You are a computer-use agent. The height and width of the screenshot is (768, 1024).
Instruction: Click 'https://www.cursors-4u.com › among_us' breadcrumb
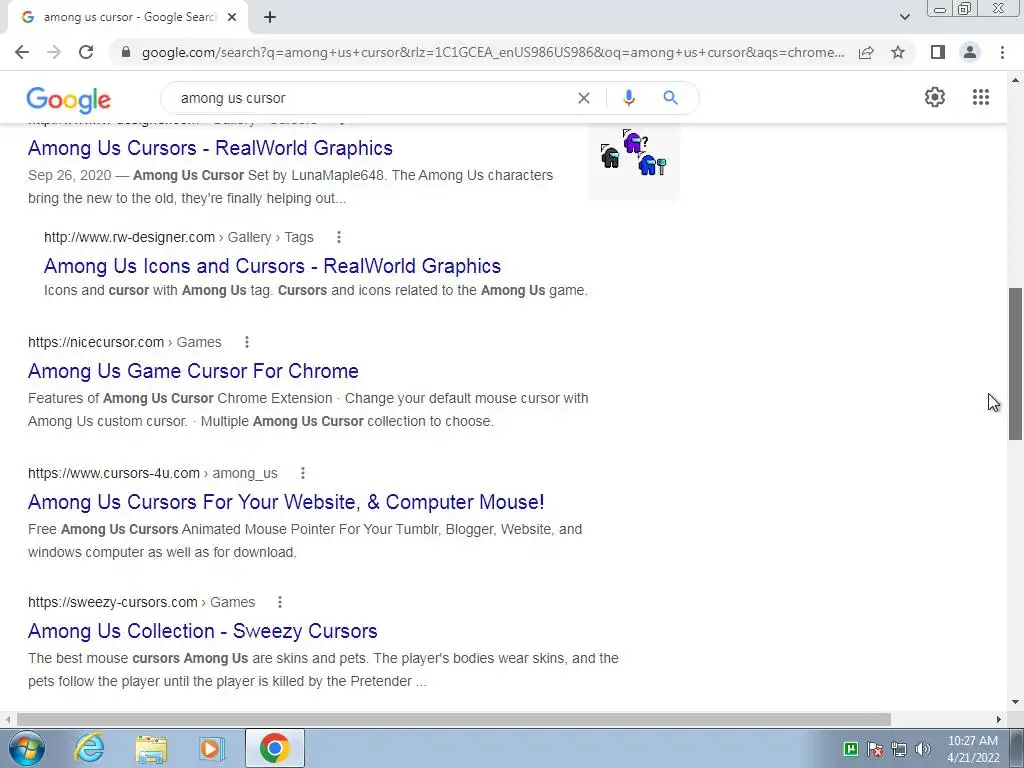(x=153, y=473)
